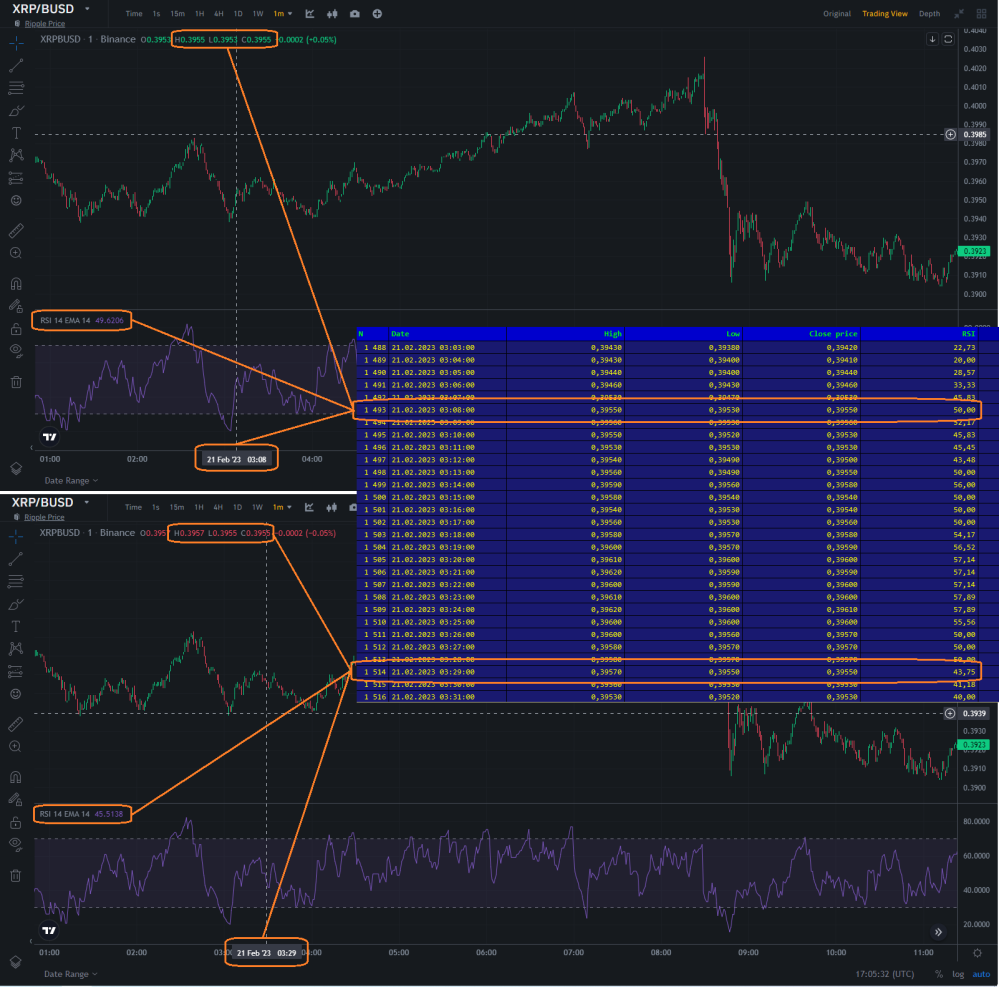This screenshot has width=999, height=987.
Task: Click the plus marker beside 0.3985 price label
Action: pos(950,134)
